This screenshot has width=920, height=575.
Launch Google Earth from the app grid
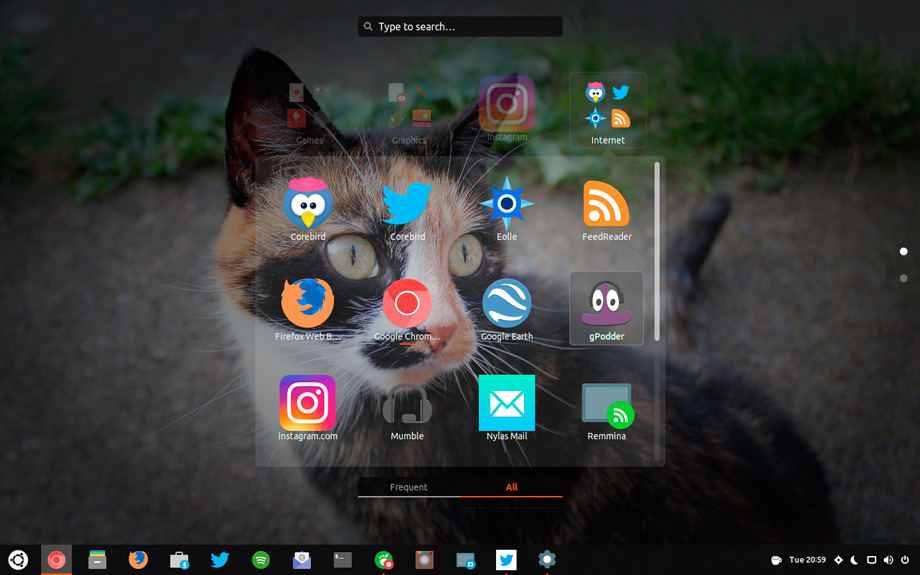[507, 304]
